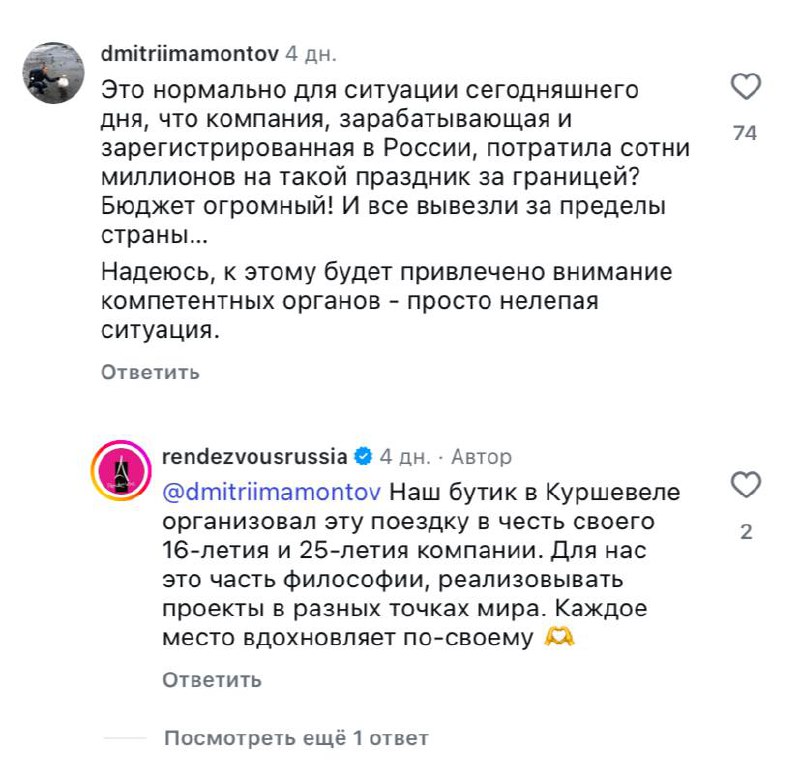Viewport: 800px width, 780px height.
Task: Like the rendezvousrussia reply with the heart
Action: pos(746,486)
